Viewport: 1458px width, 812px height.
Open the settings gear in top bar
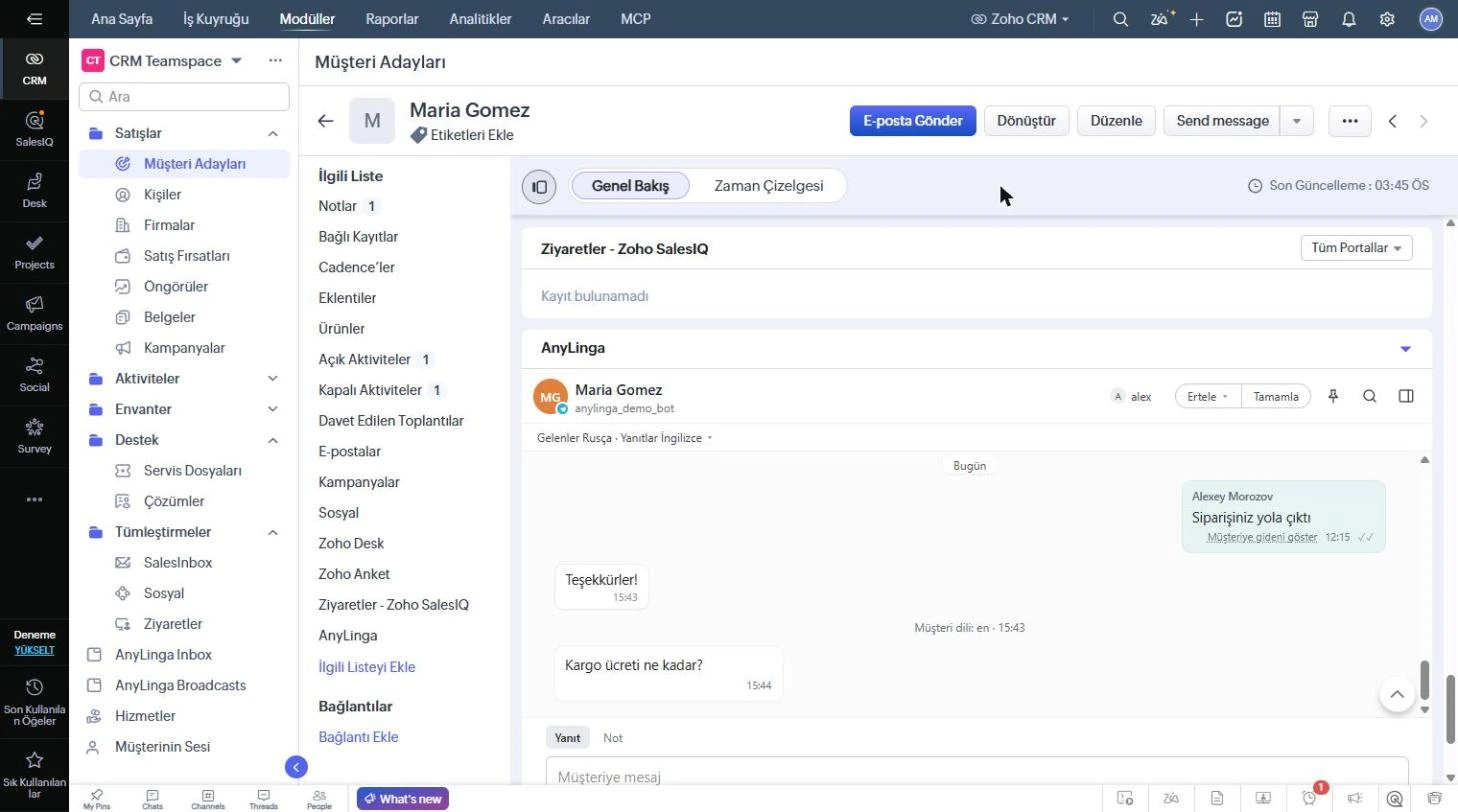1387,19
